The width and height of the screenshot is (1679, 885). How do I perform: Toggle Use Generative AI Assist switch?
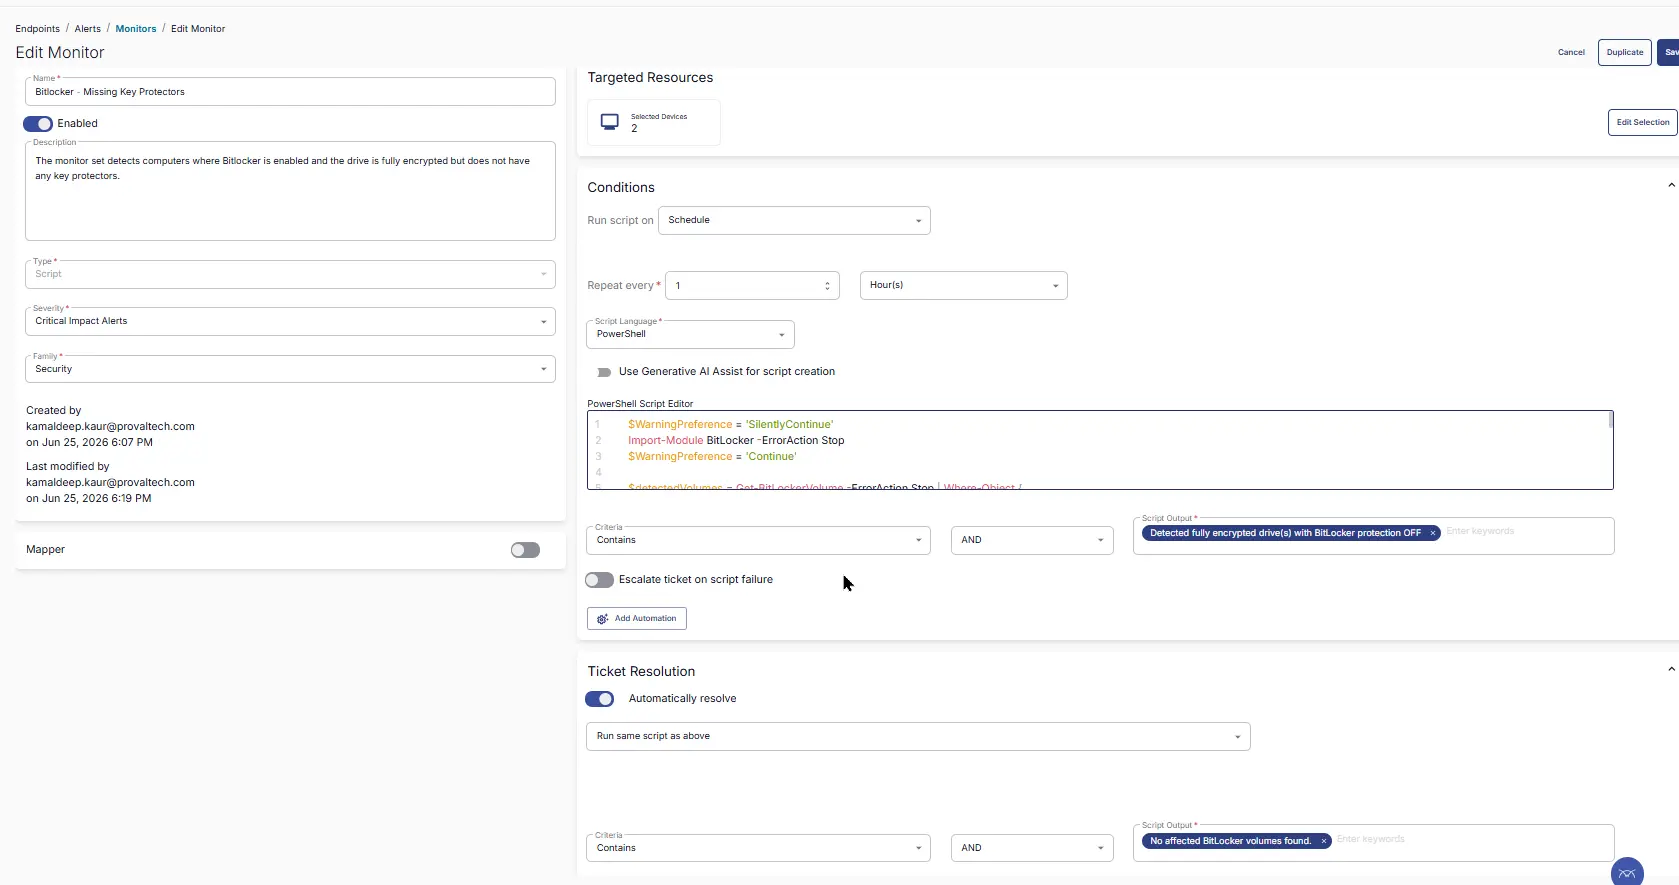(603, 372)
